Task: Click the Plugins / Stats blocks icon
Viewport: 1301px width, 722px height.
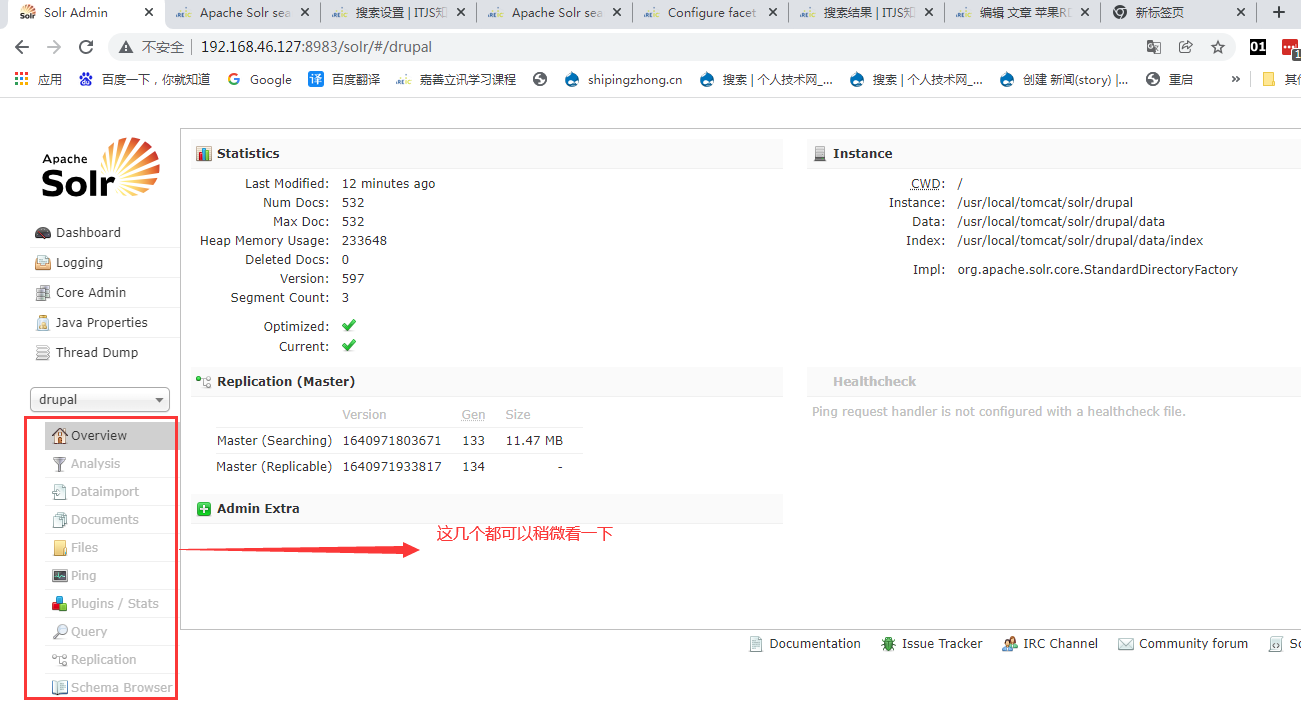Action: tap(60, 604)
